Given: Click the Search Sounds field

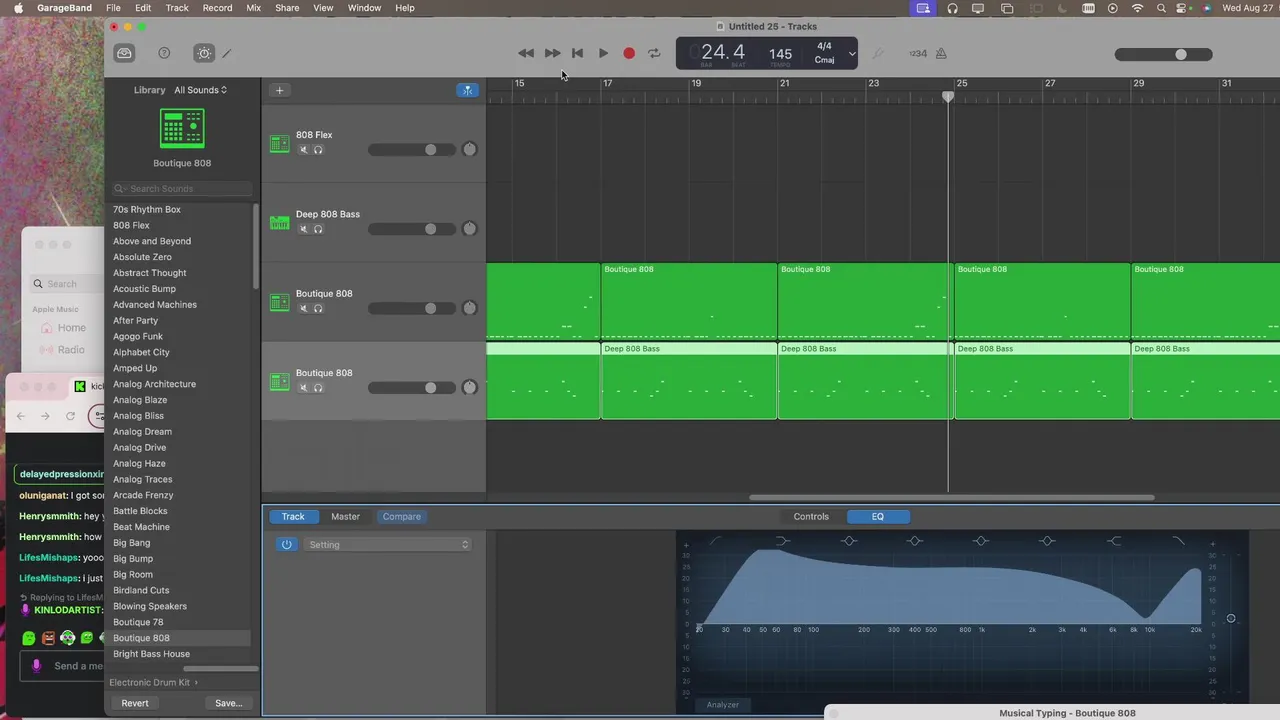Looking at the screenshot, I should [x=183, y=189].
